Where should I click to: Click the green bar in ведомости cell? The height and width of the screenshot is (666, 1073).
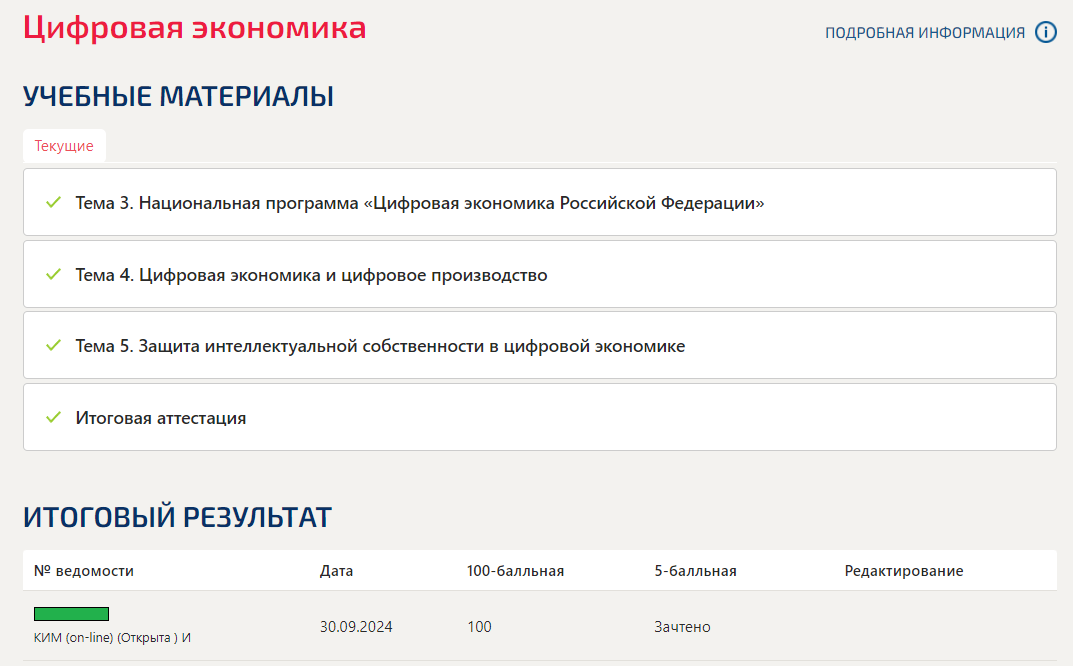pyautogui.click(x=71, y=614)
